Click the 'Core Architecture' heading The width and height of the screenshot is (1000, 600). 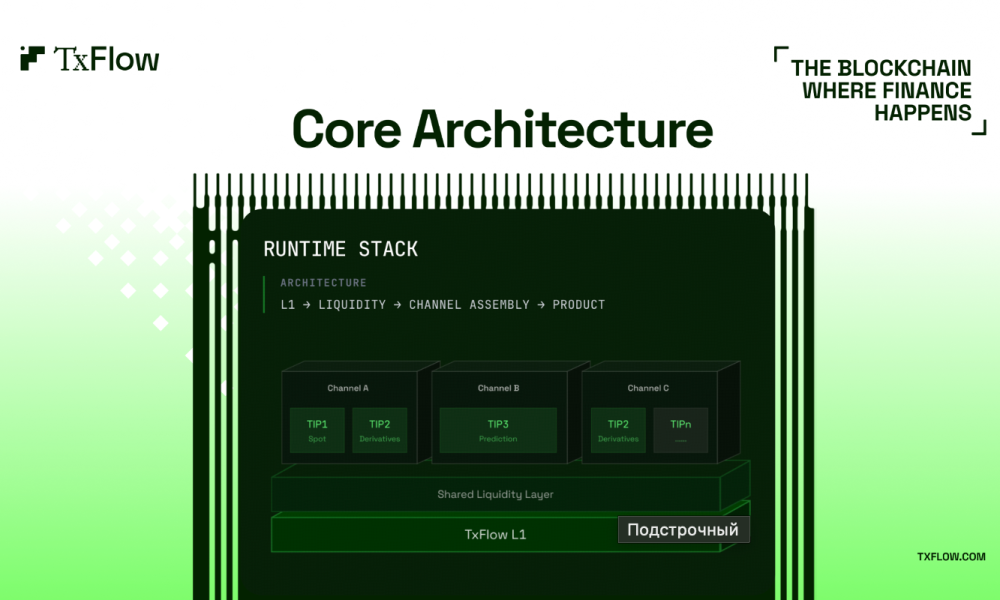(503, 129)
